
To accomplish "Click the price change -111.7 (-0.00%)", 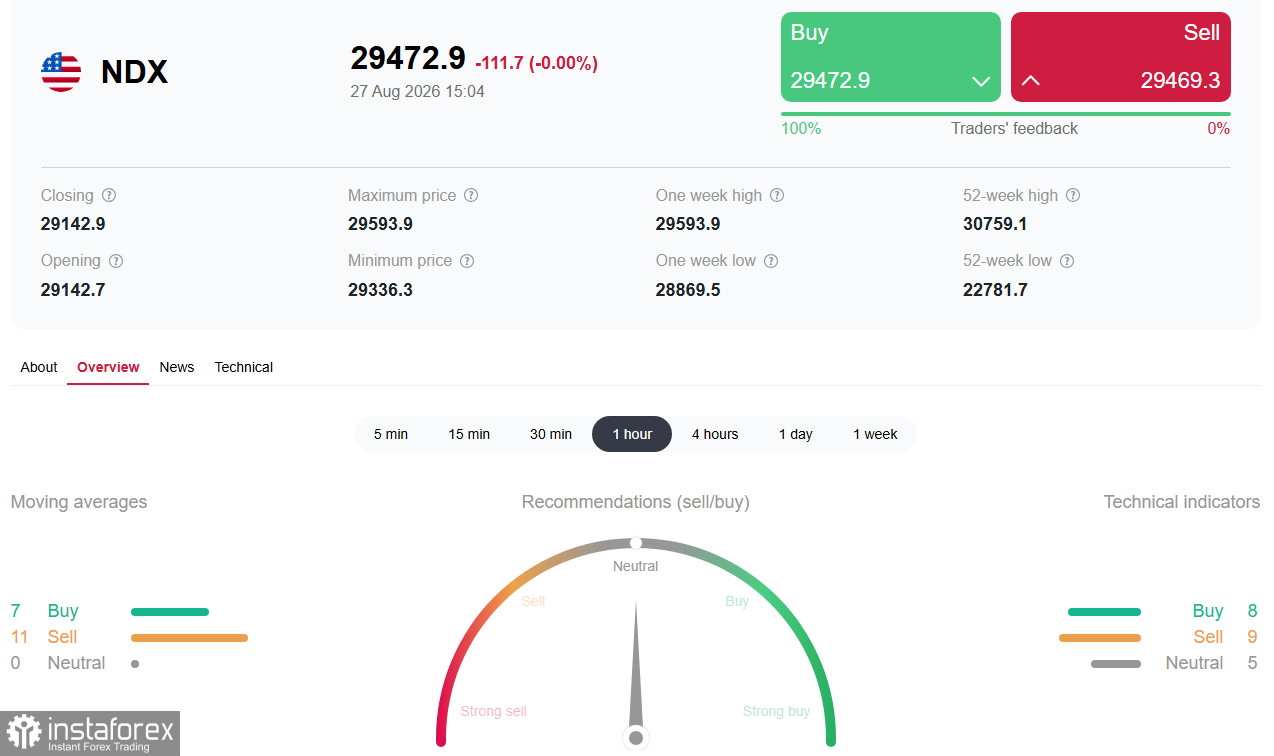I will [x=536, y=63].
